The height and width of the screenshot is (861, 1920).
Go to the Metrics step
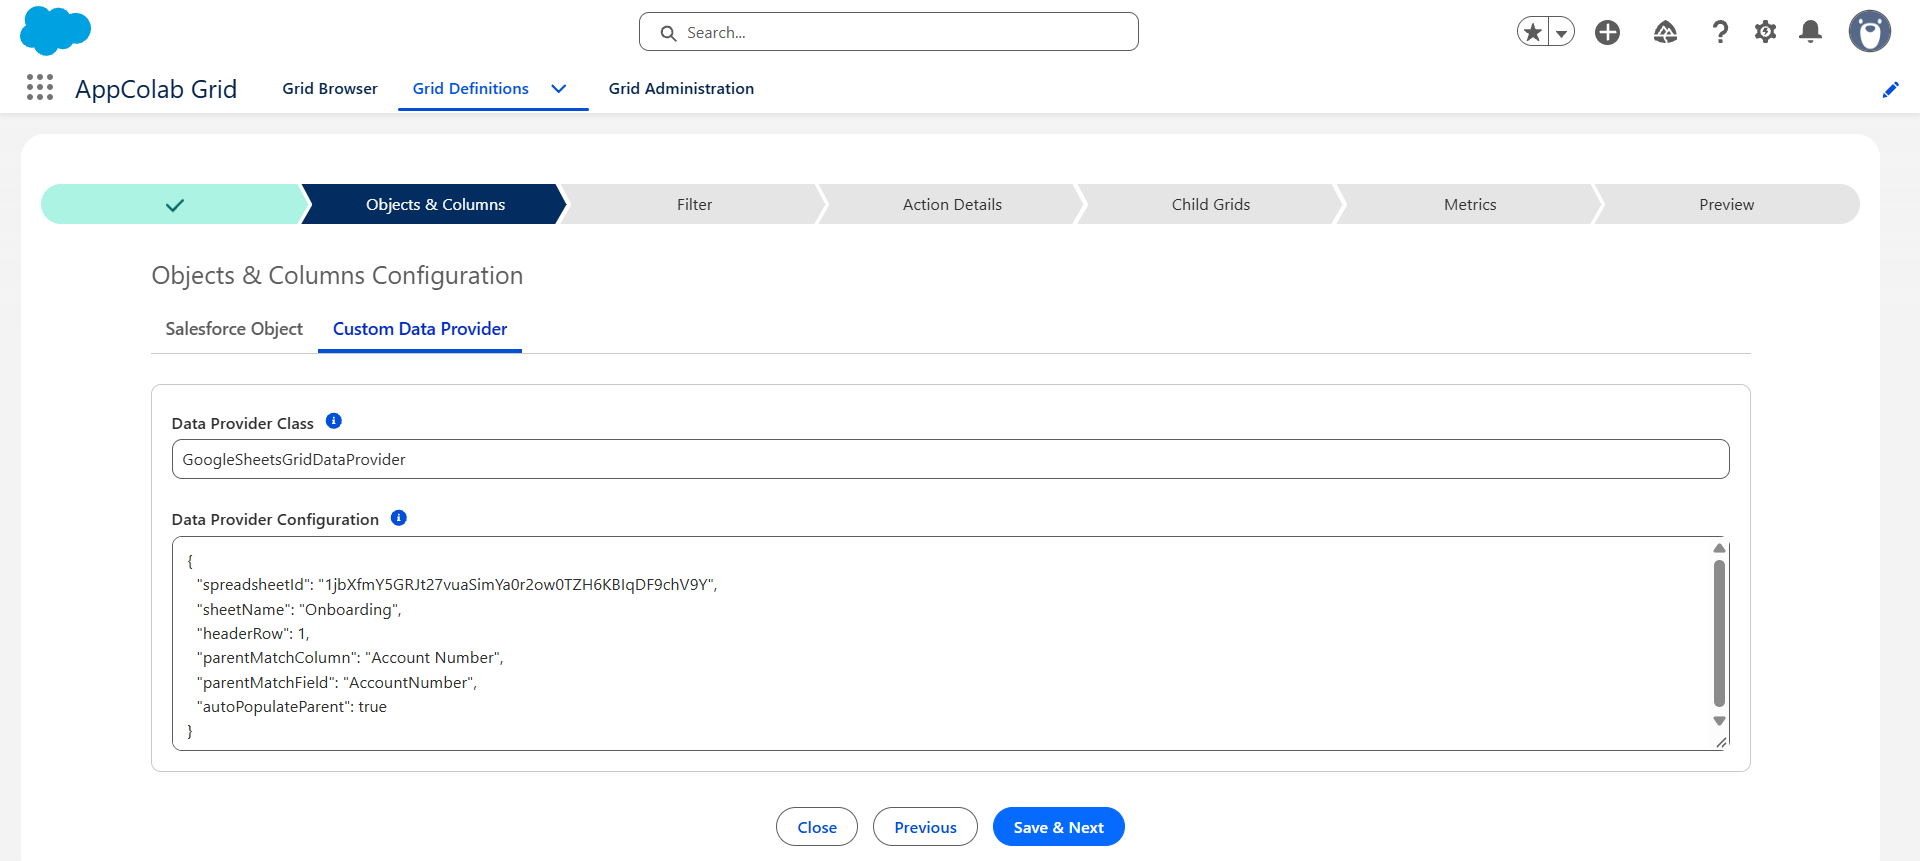coord(1470,204)
